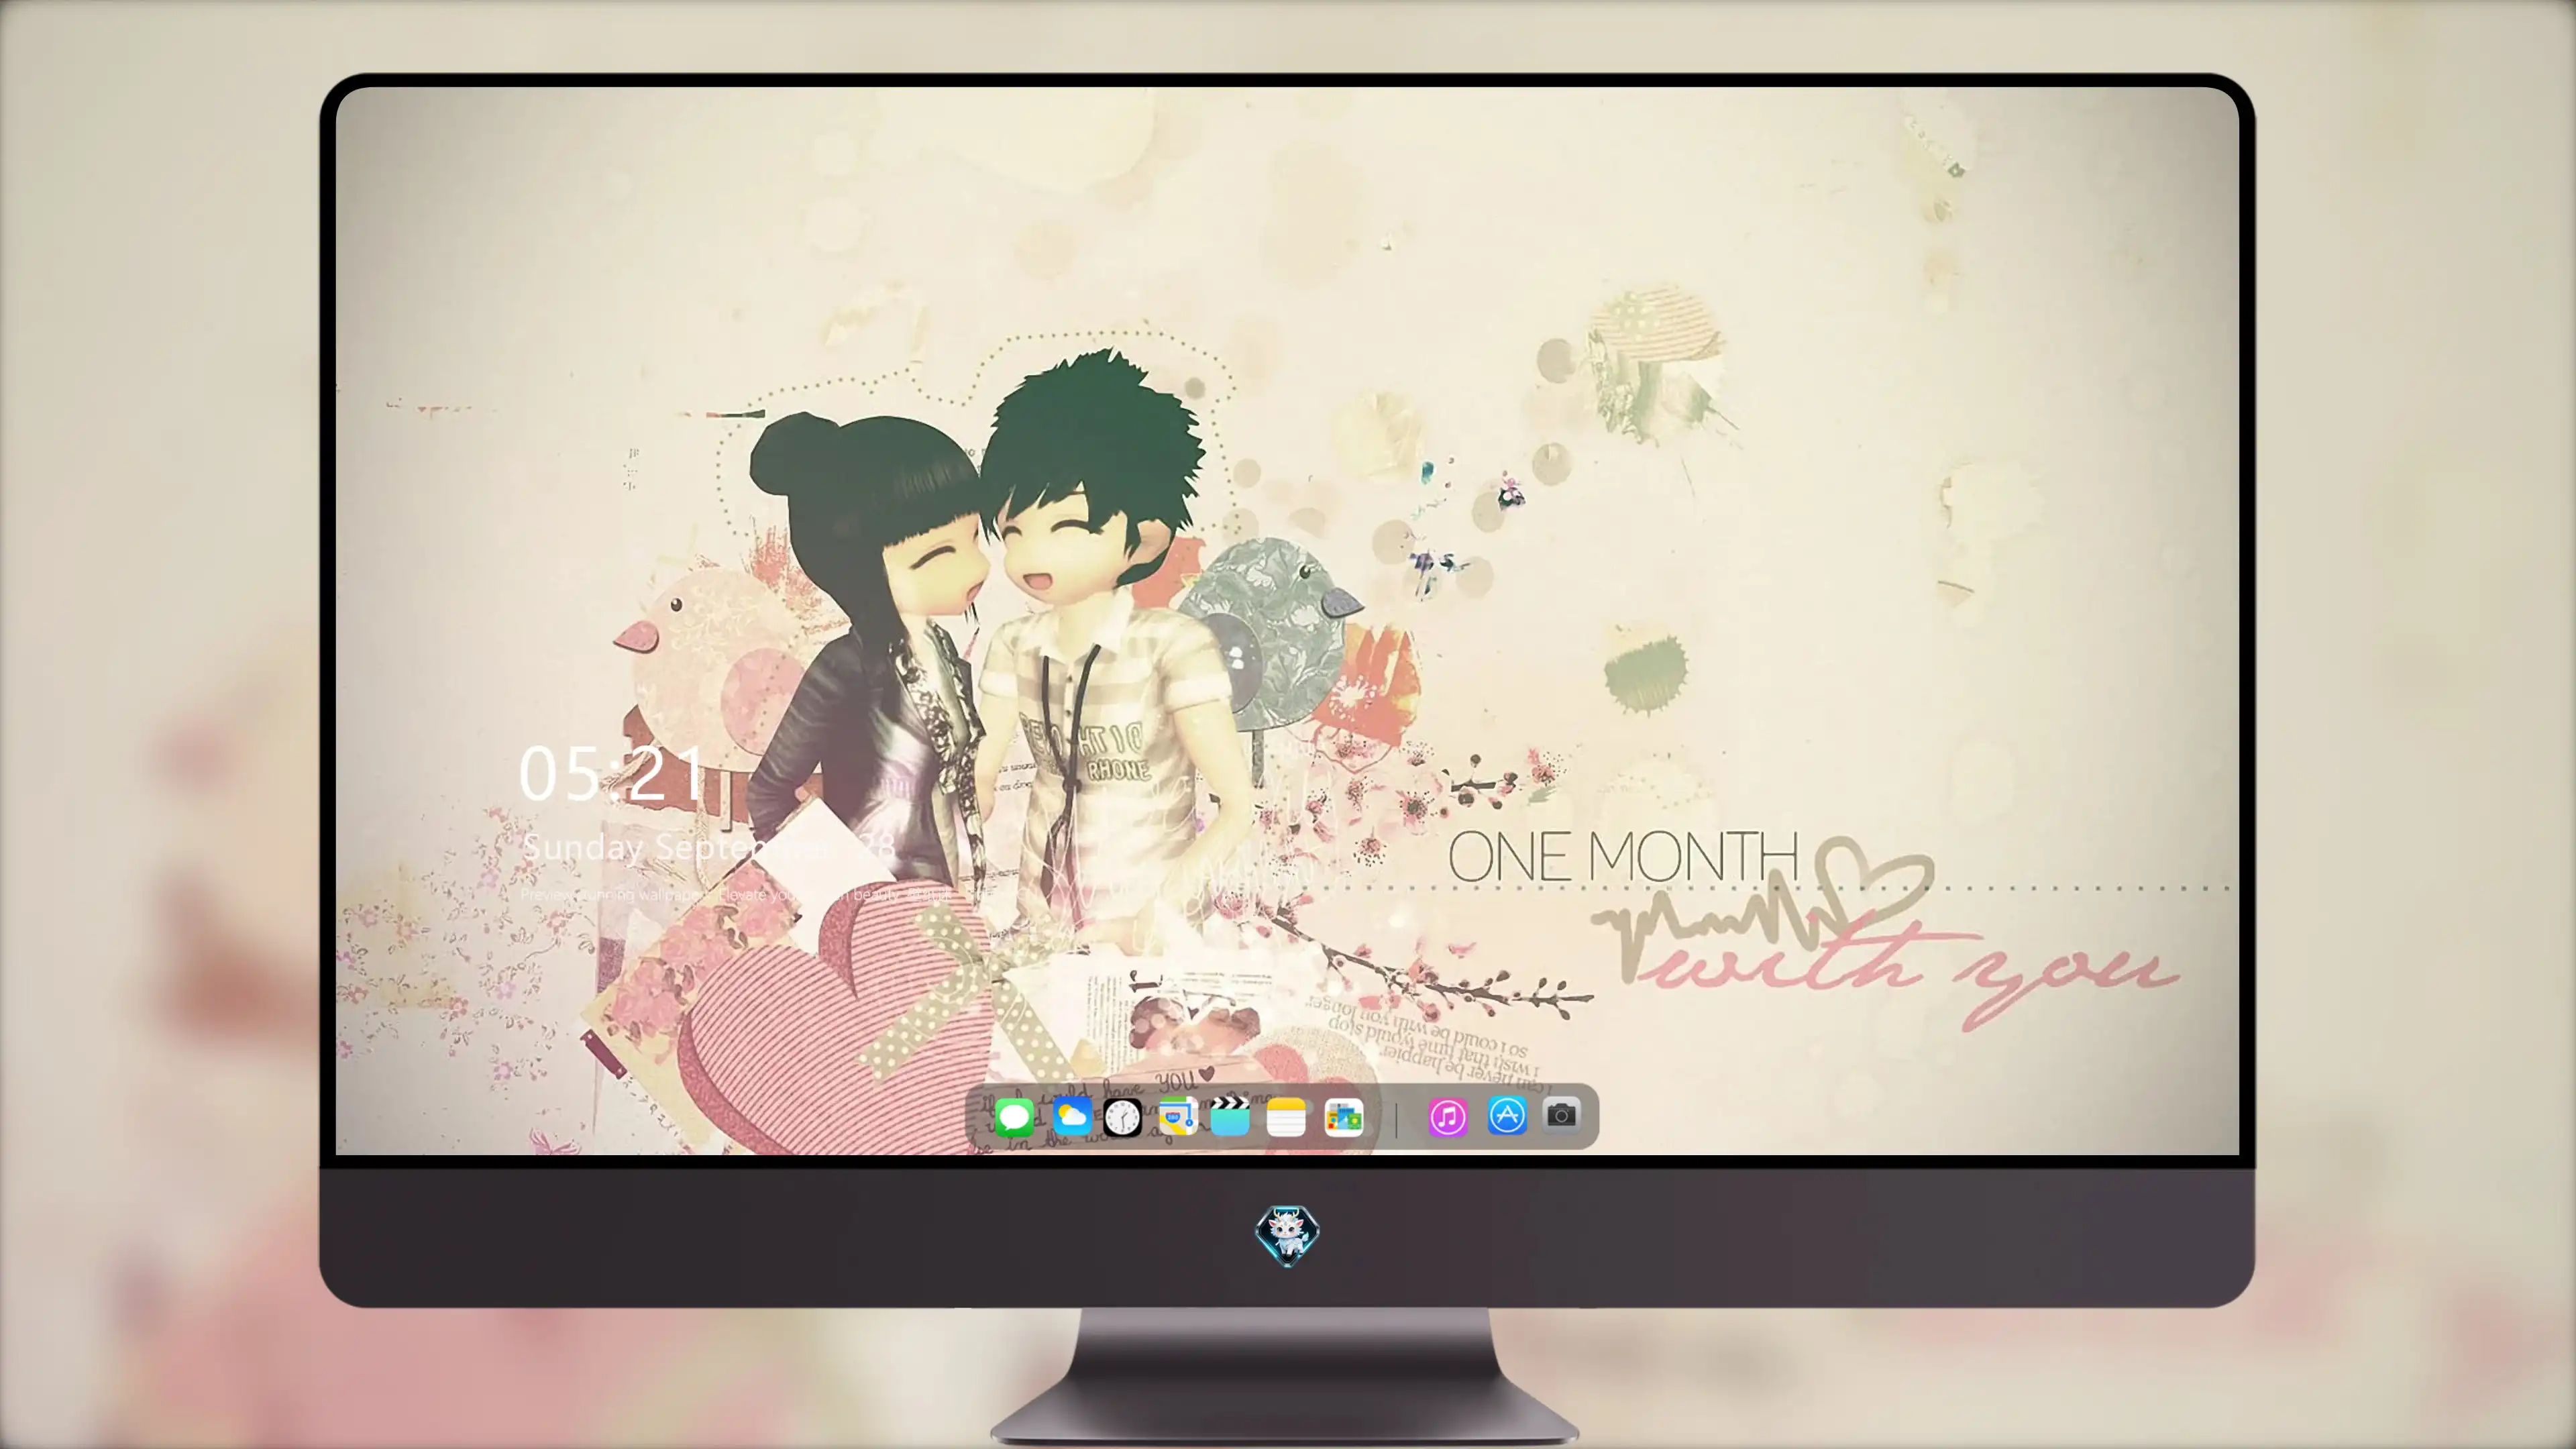
Task: Open the App Store from the dock
Action: pyautogui.click(x=1507, y=1115)
